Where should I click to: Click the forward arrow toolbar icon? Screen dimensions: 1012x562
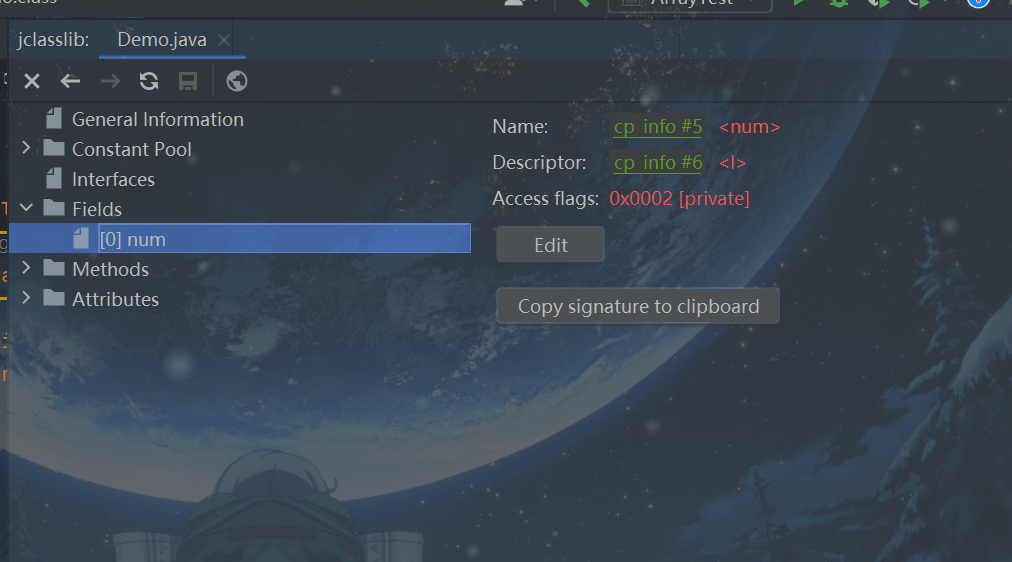pyautogui.click(x=110, y=81)
